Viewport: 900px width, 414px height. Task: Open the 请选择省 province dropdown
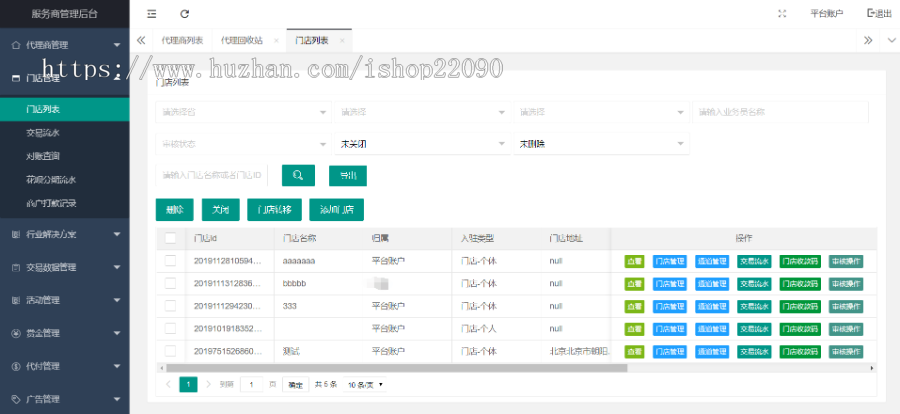[243, 113]
